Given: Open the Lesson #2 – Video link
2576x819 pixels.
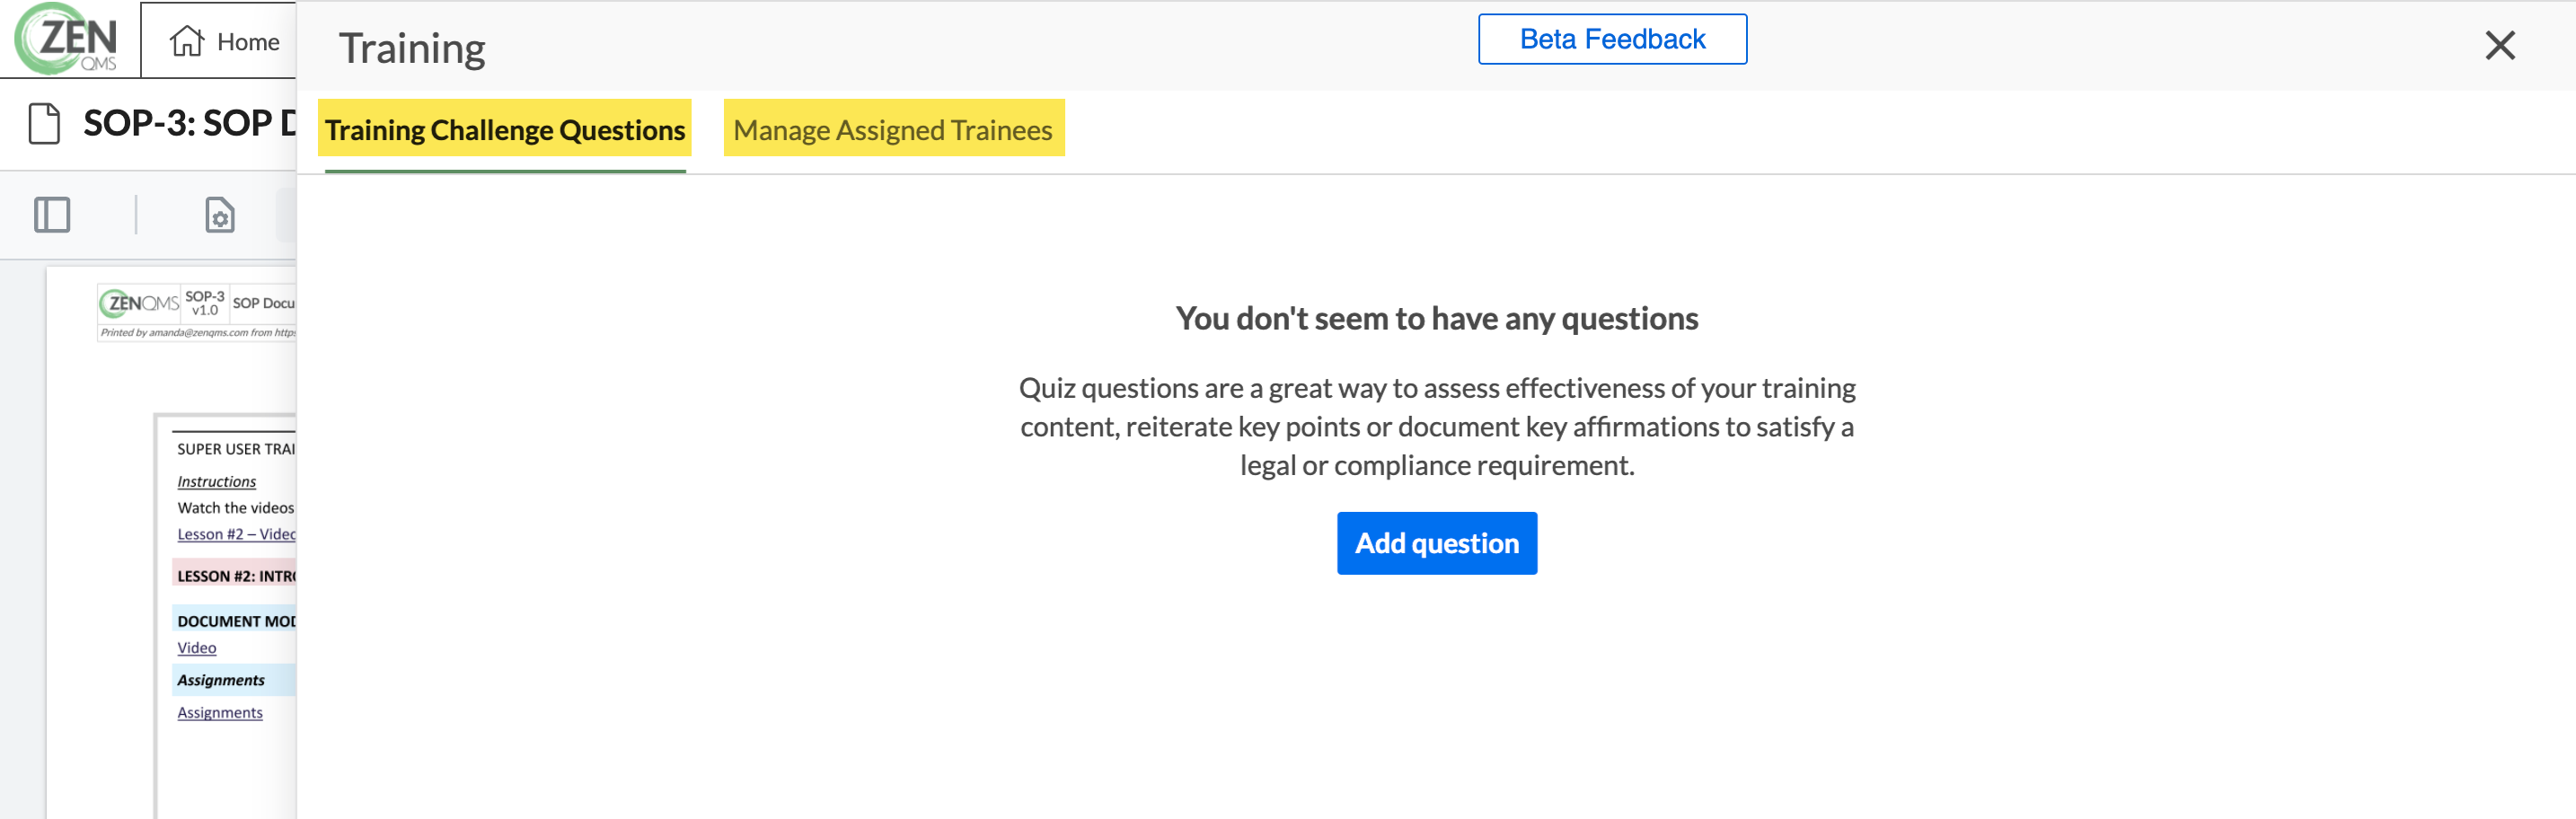Looking at the screenshot, I should point(236,534).
